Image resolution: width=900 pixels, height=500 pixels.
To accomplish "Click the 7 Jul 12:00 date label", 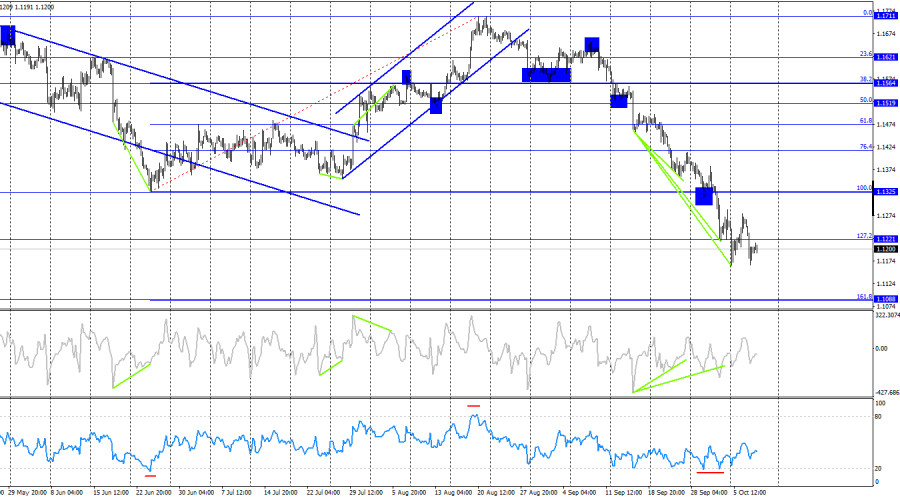I will (236, 493).
